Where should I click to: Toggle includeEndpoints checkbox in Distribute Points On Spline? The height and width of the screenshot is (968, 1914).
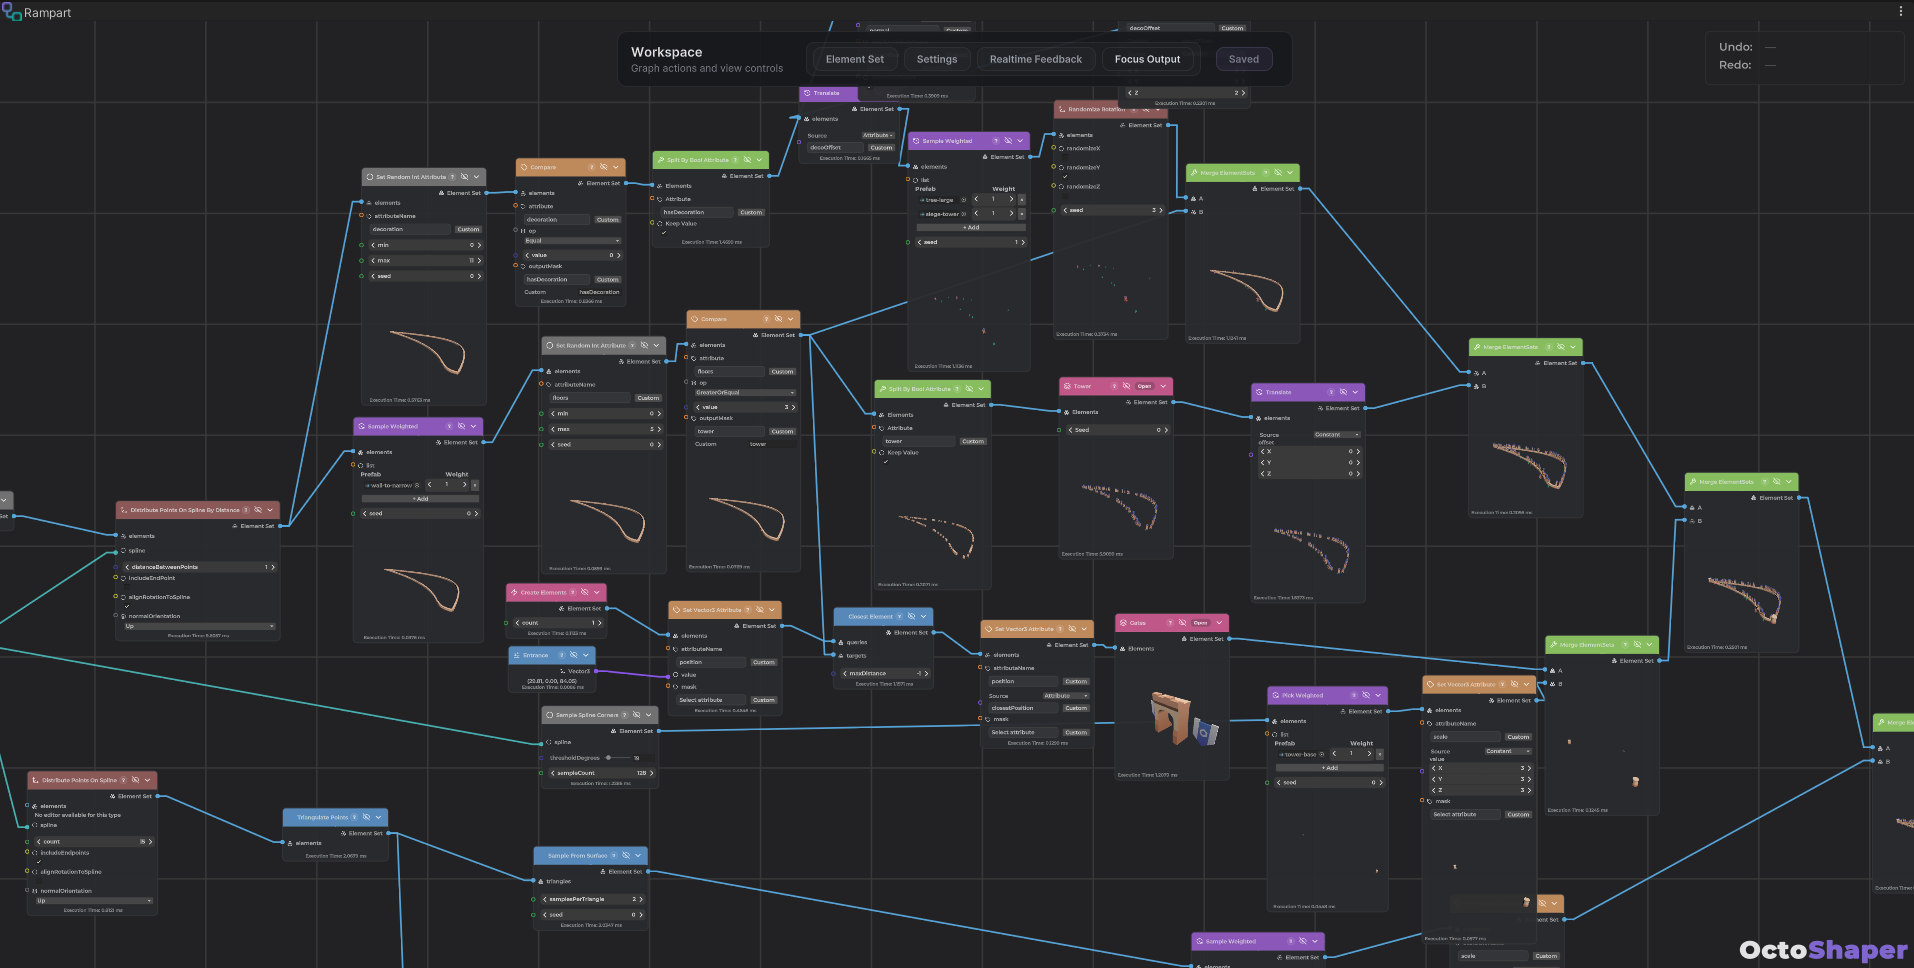tap(39, 861)
